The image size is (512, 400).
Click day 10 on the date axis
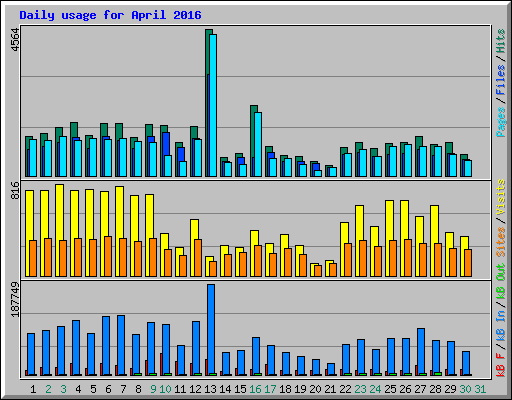tap(165, 389)
